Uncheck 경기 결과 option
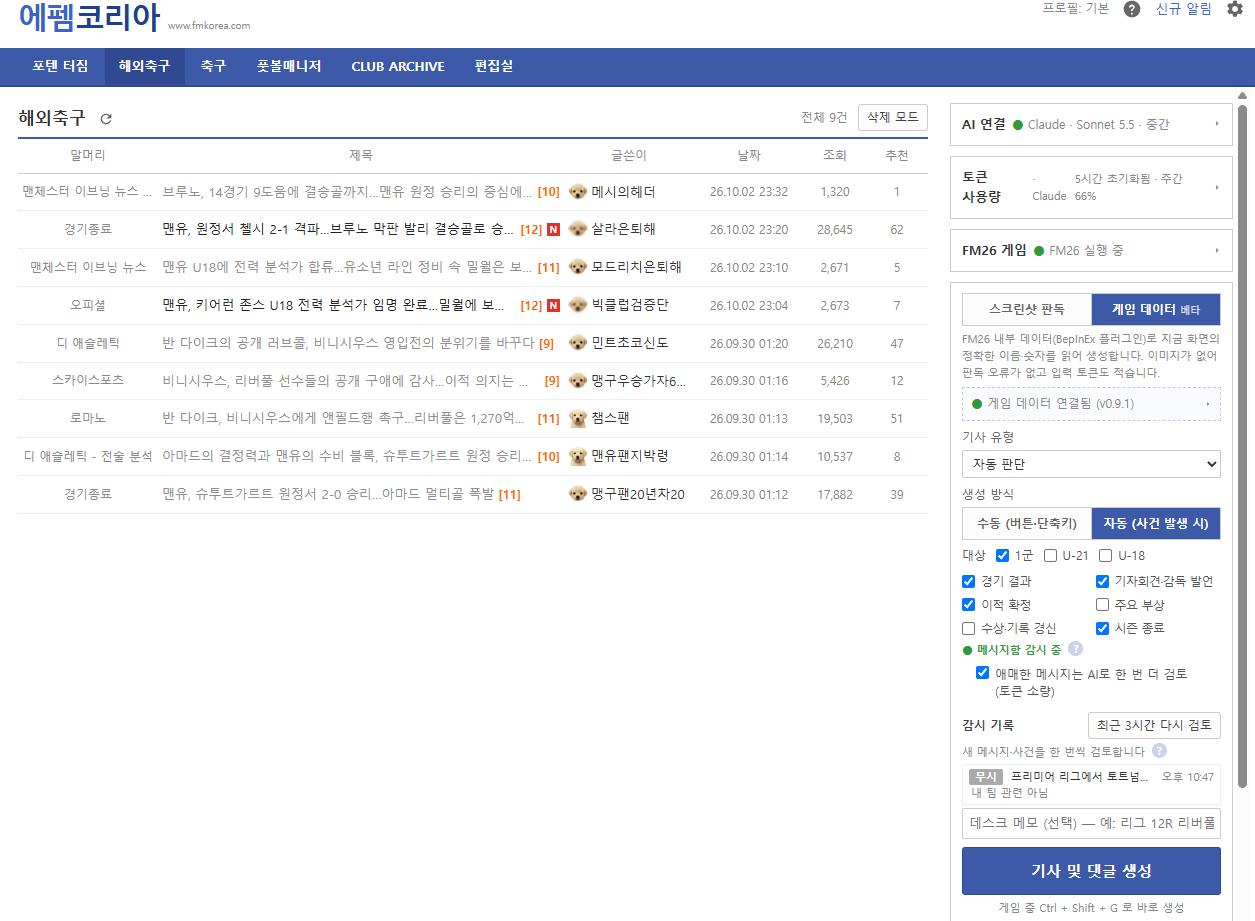 tap(968, 581)
